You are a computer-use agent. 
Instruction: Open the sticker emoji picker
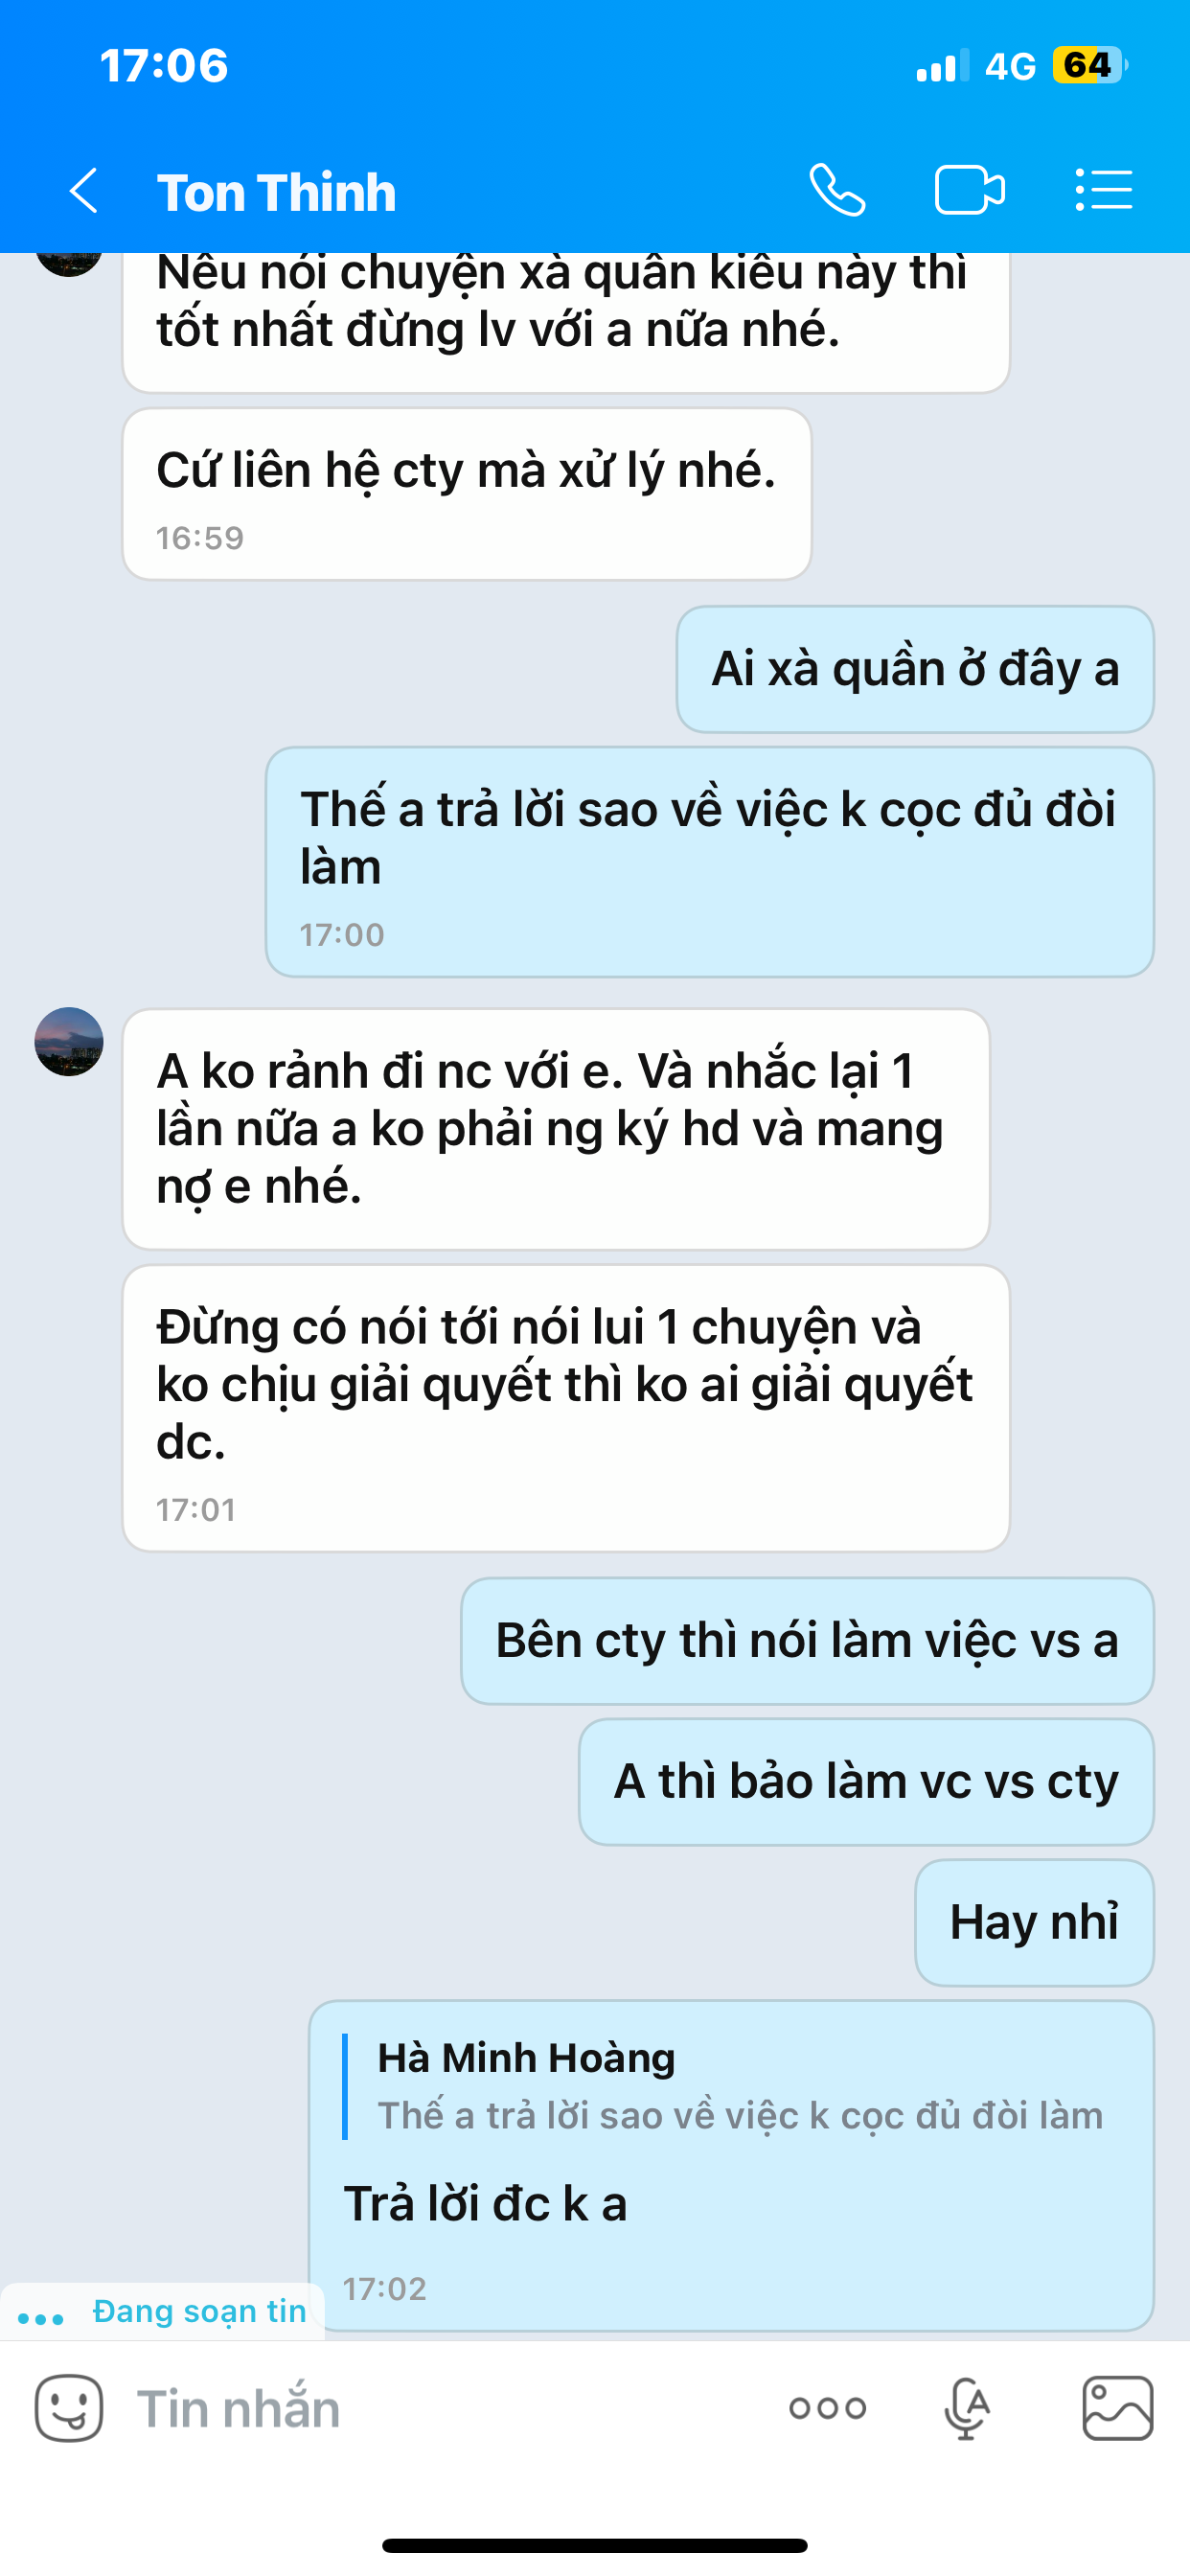coord(69,2408)
